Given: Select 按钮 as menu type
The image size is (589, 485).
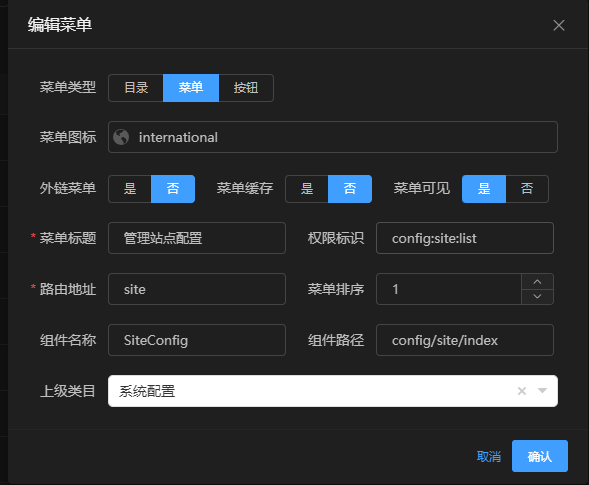Looking at the screenshot, I should 246,88.
